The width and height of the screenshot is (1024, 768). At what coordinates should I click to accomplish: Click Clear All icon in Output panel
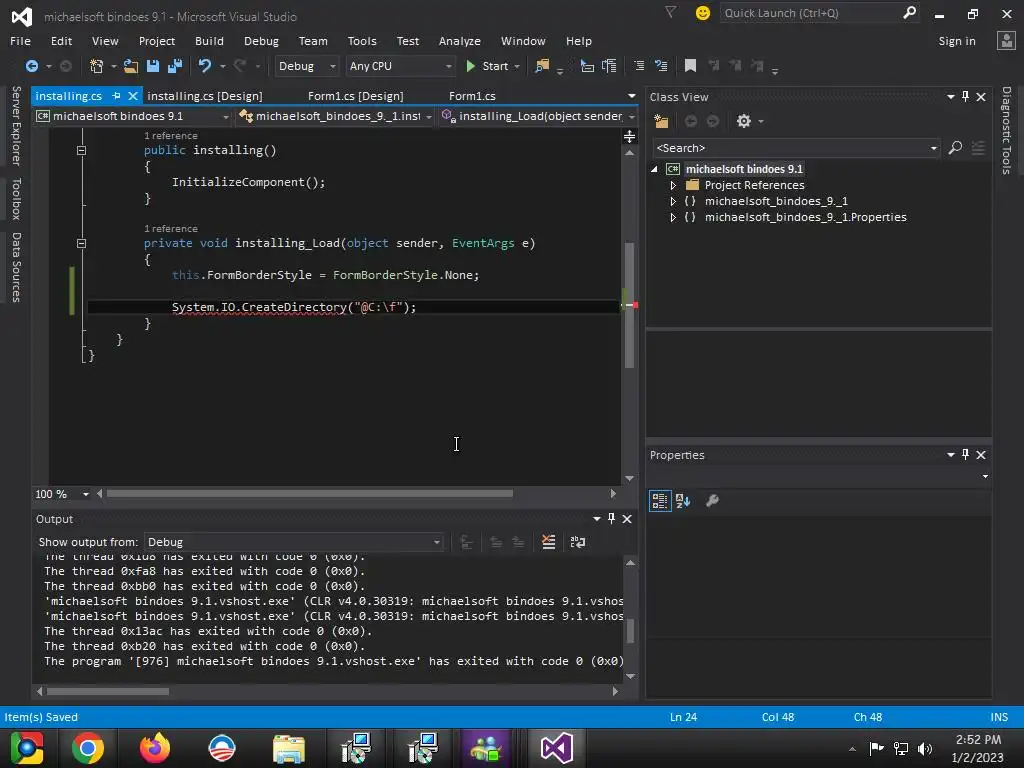549,542
